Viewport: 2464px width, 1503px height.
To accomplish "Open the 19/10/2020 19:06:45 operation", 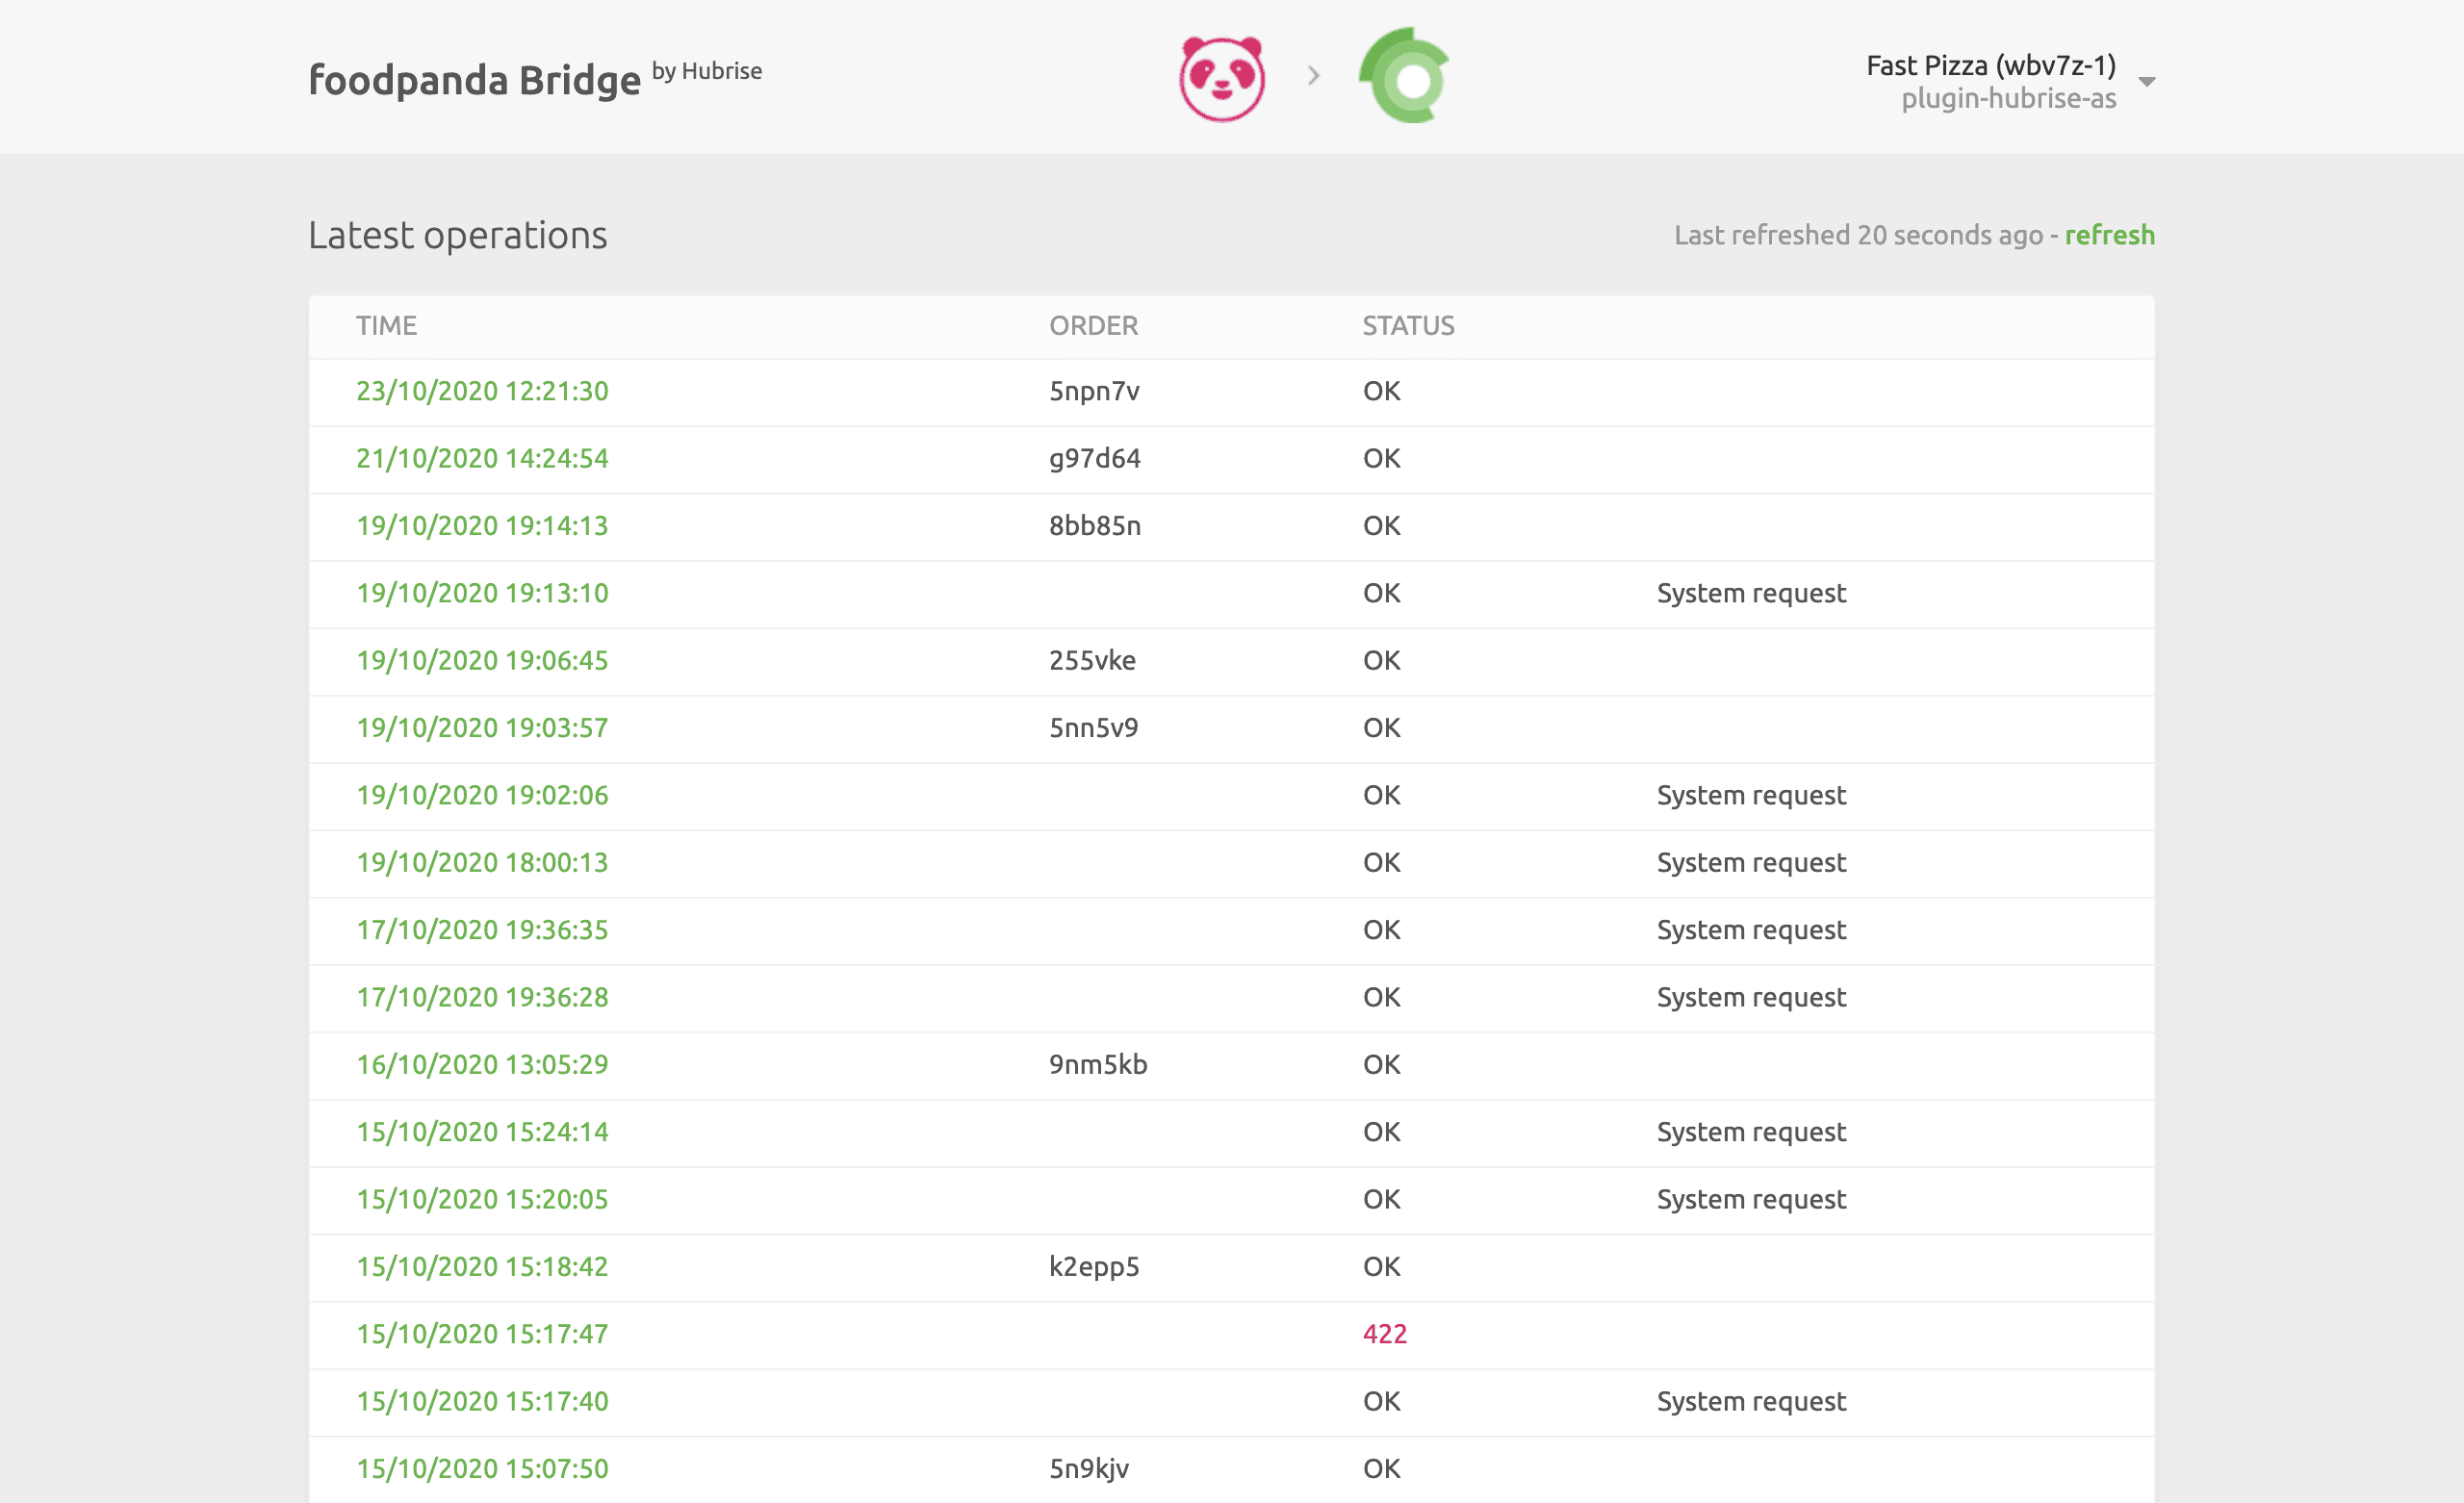I will tap(482, 660).
